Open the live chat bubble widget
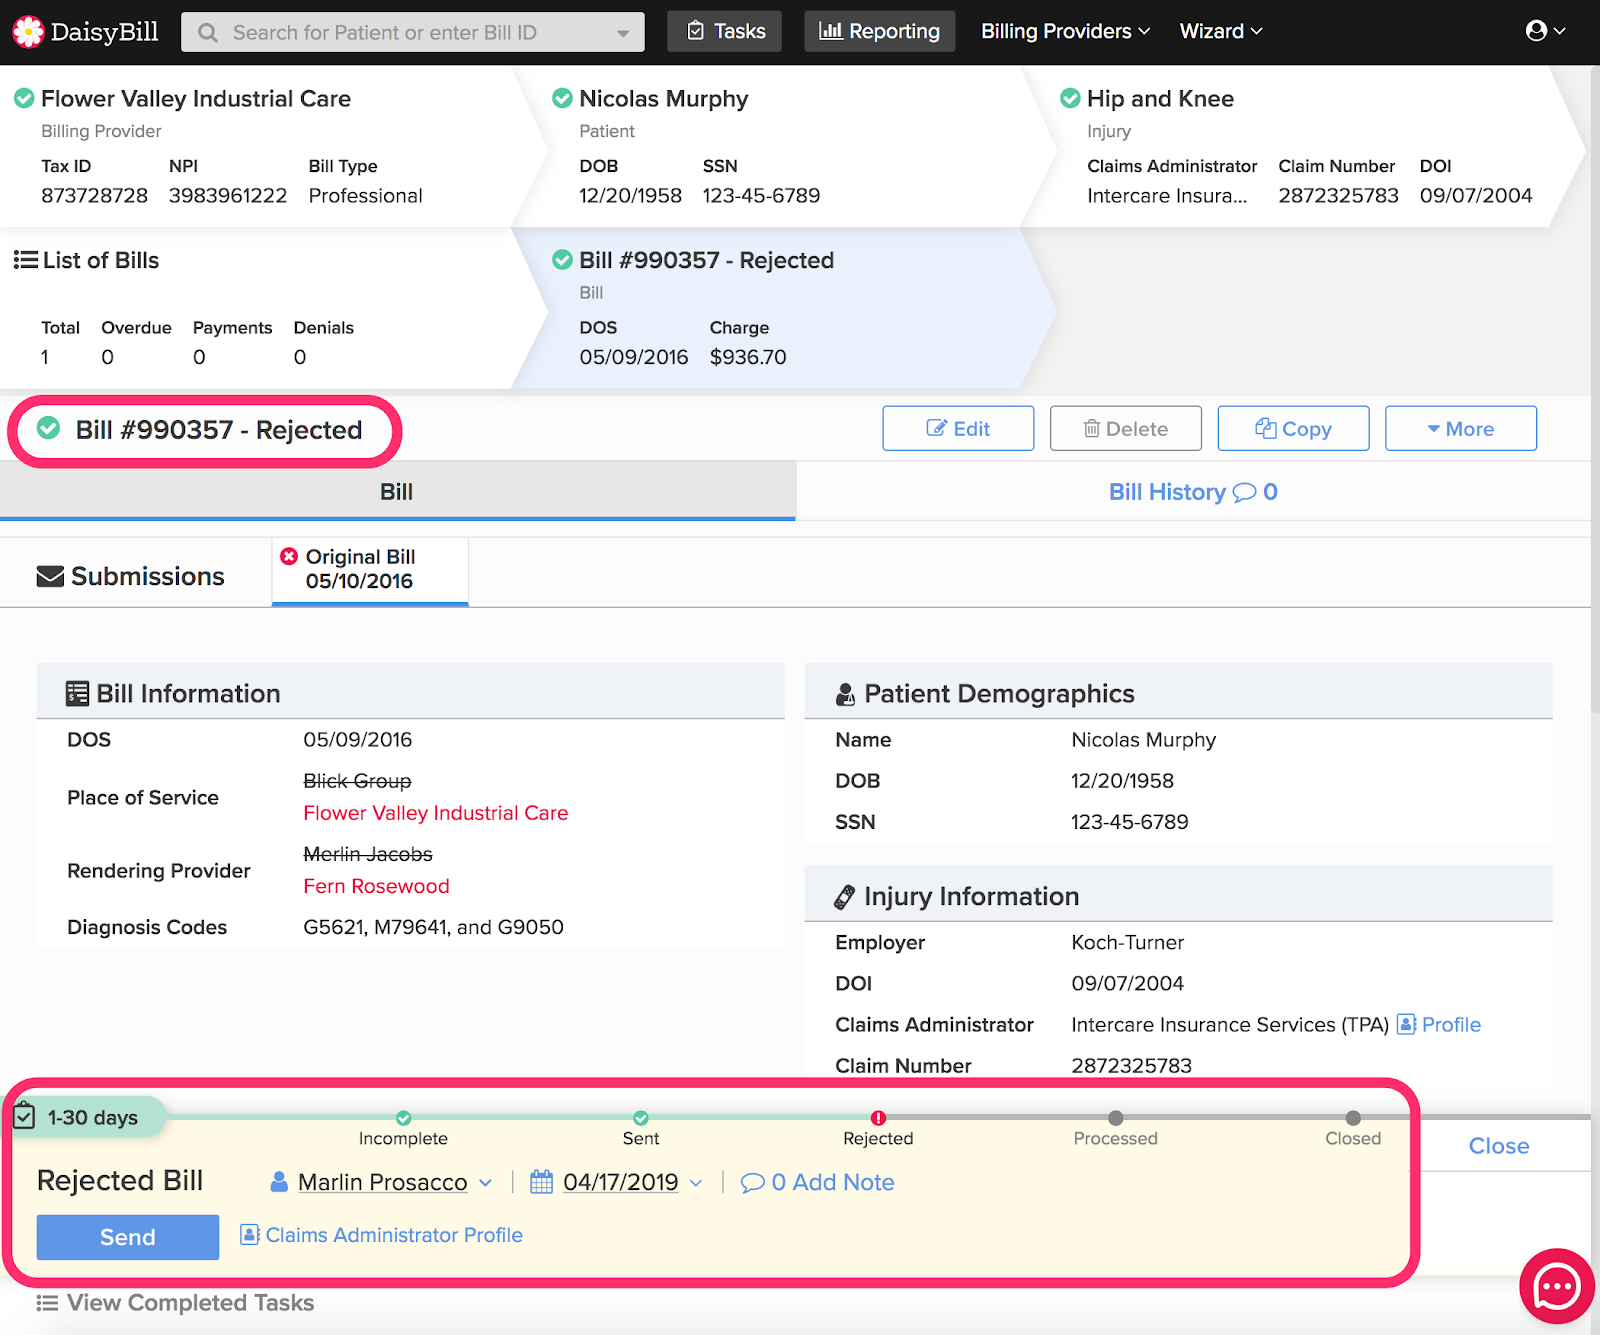The image size is (1600, 1335). pyautogui.click(x=1556, y=1286)
